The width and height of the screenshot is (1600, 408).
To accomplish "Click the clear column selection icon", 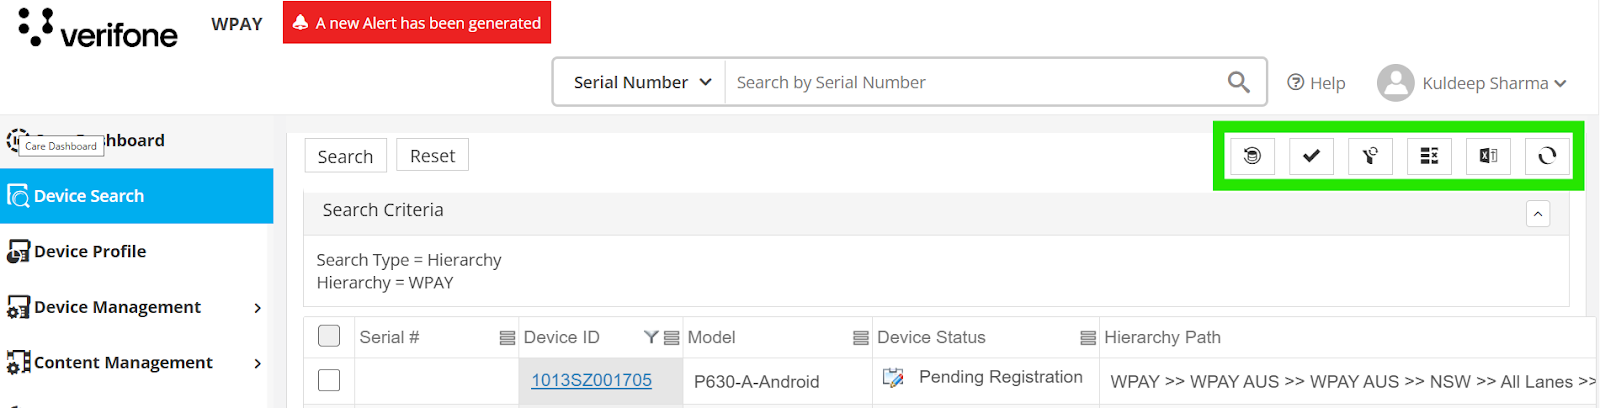I will tap(1429, 156).
